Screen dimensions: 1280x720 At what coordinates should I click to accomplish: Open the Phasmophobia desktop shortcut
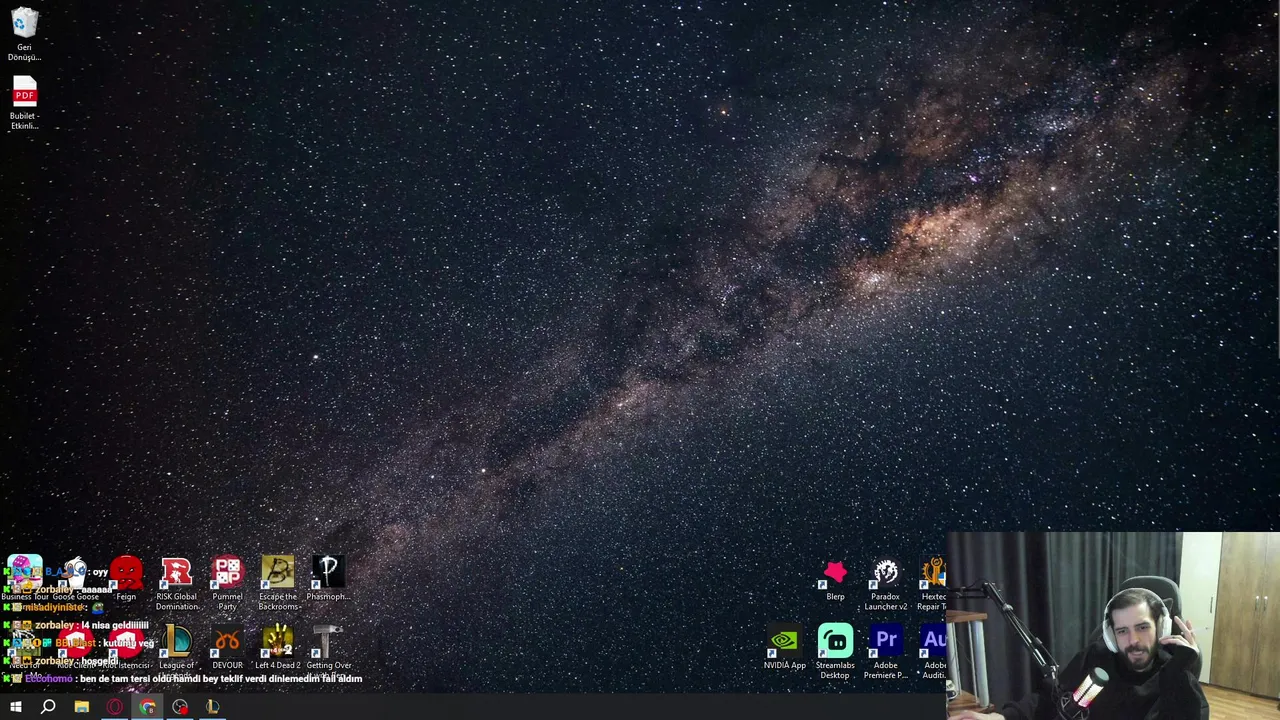(328, 578)
